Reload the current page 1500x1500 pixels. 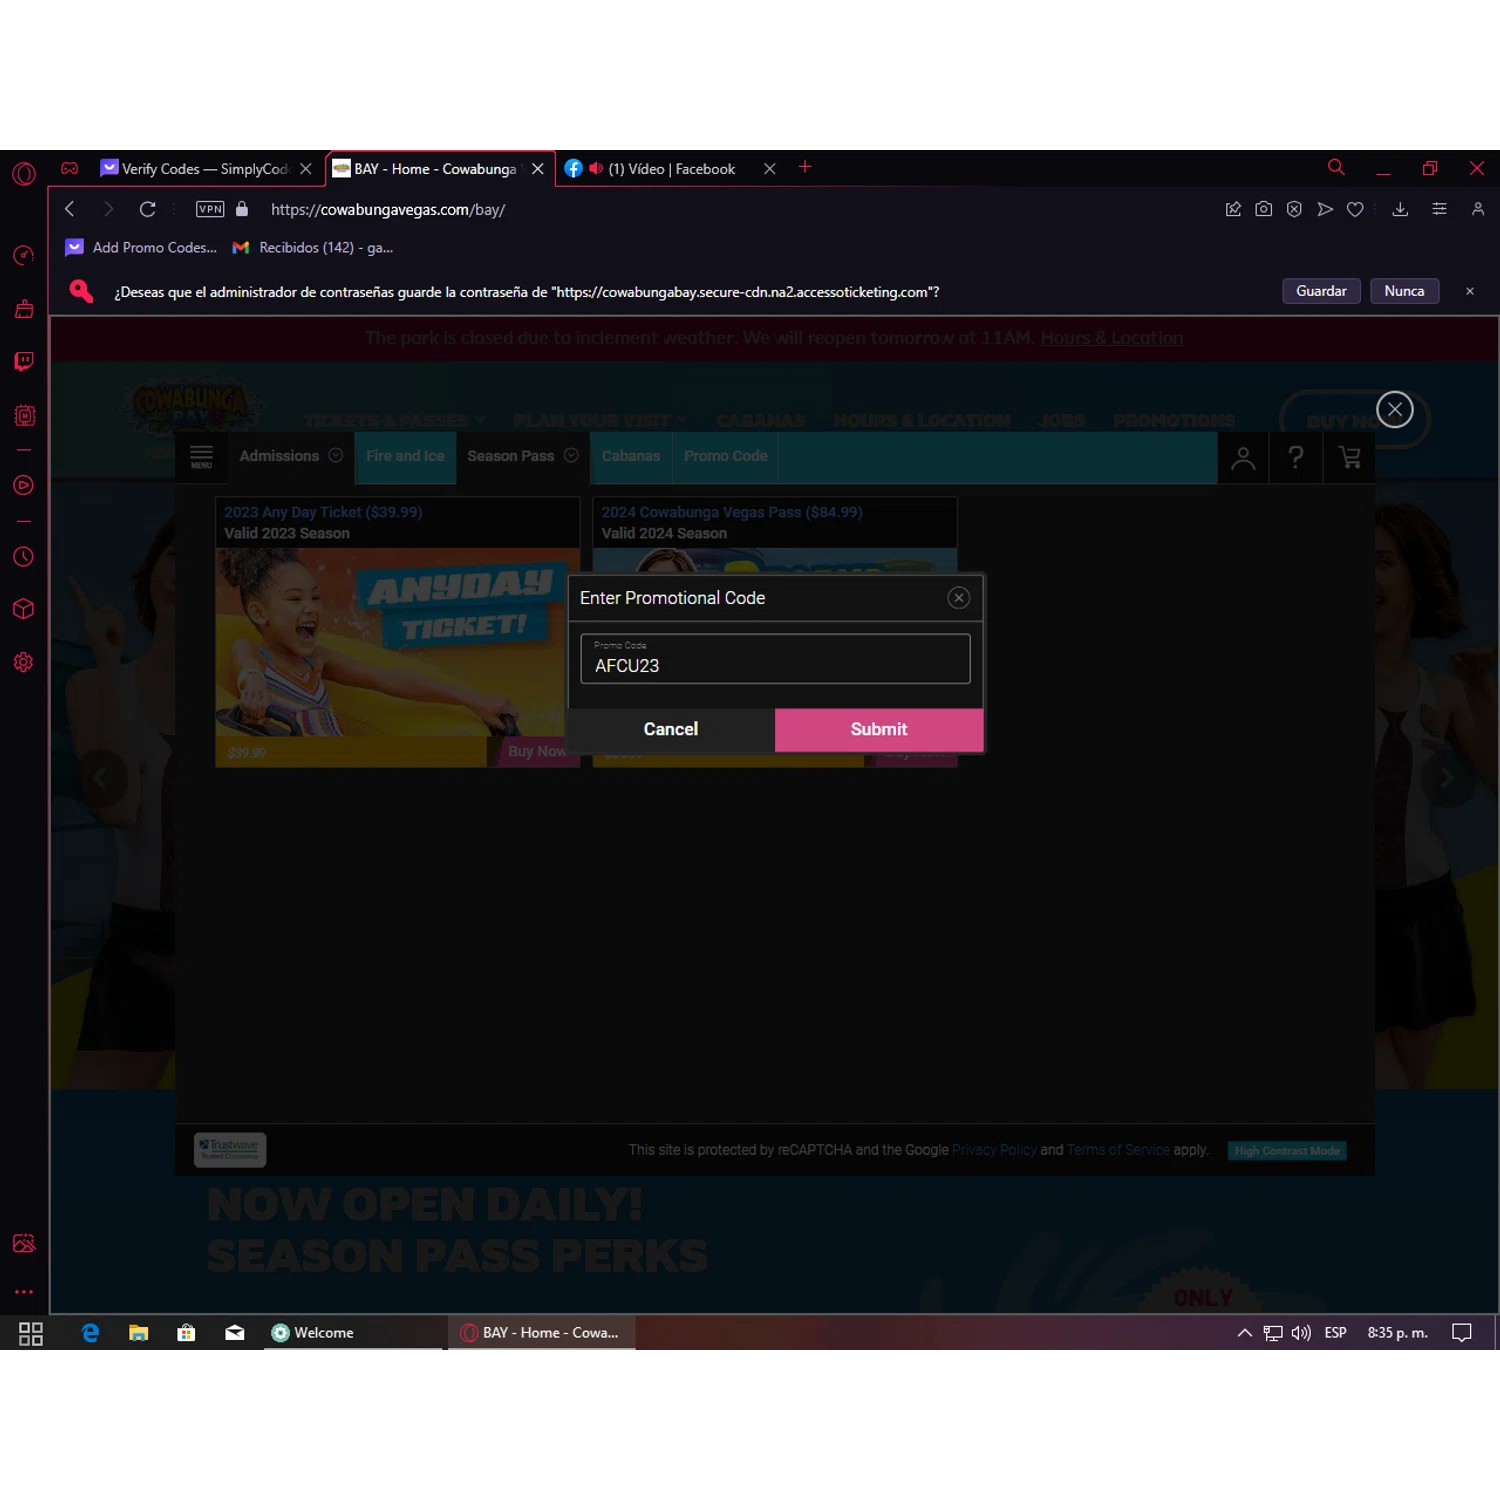point(147,209)
